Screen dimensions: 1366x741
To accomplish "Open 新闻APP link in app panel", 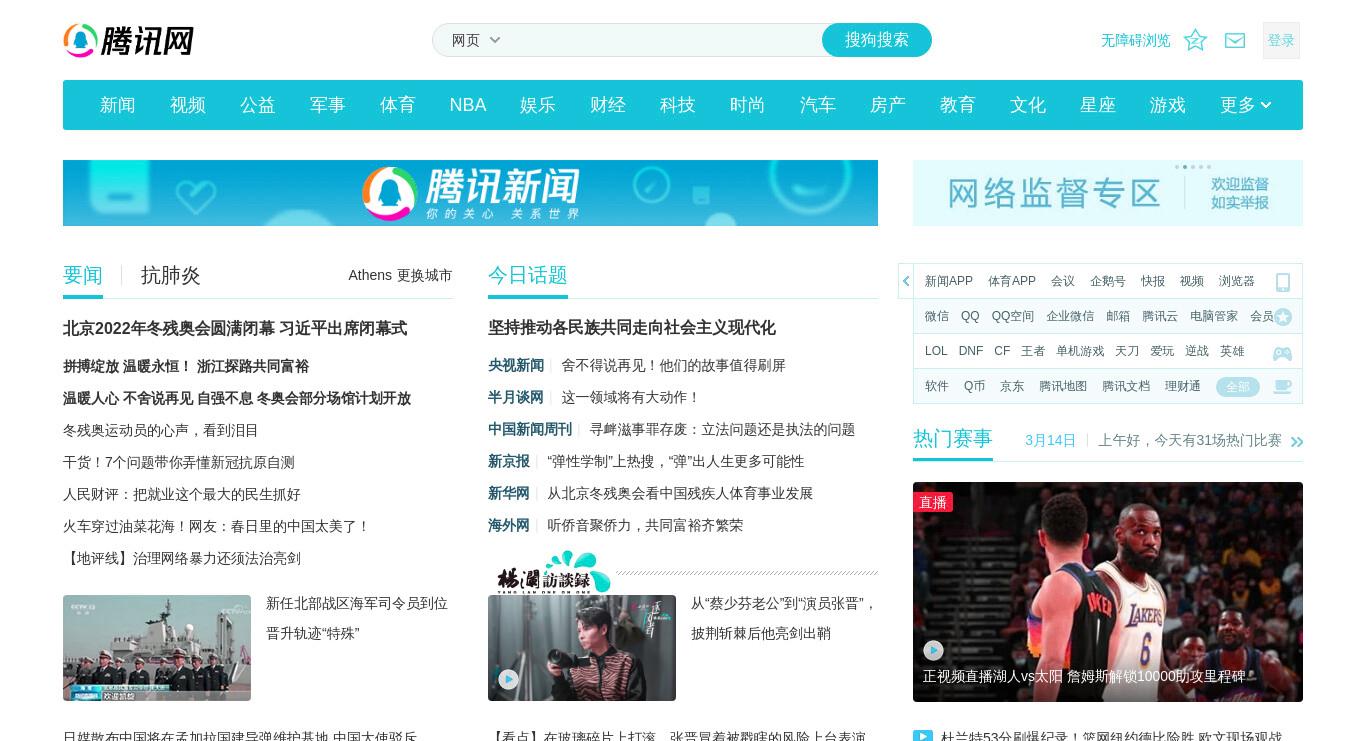I will [949, 281].
